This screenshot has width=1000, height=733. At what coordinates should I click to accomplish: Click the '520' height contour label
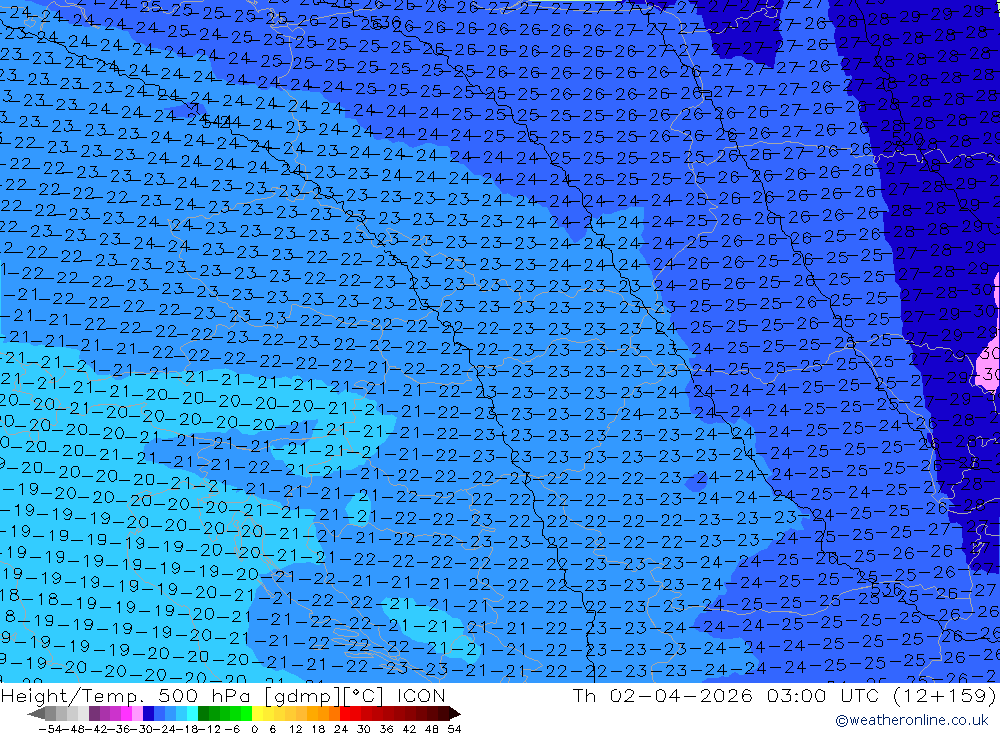pyautogui.click(x=907, y=138)
